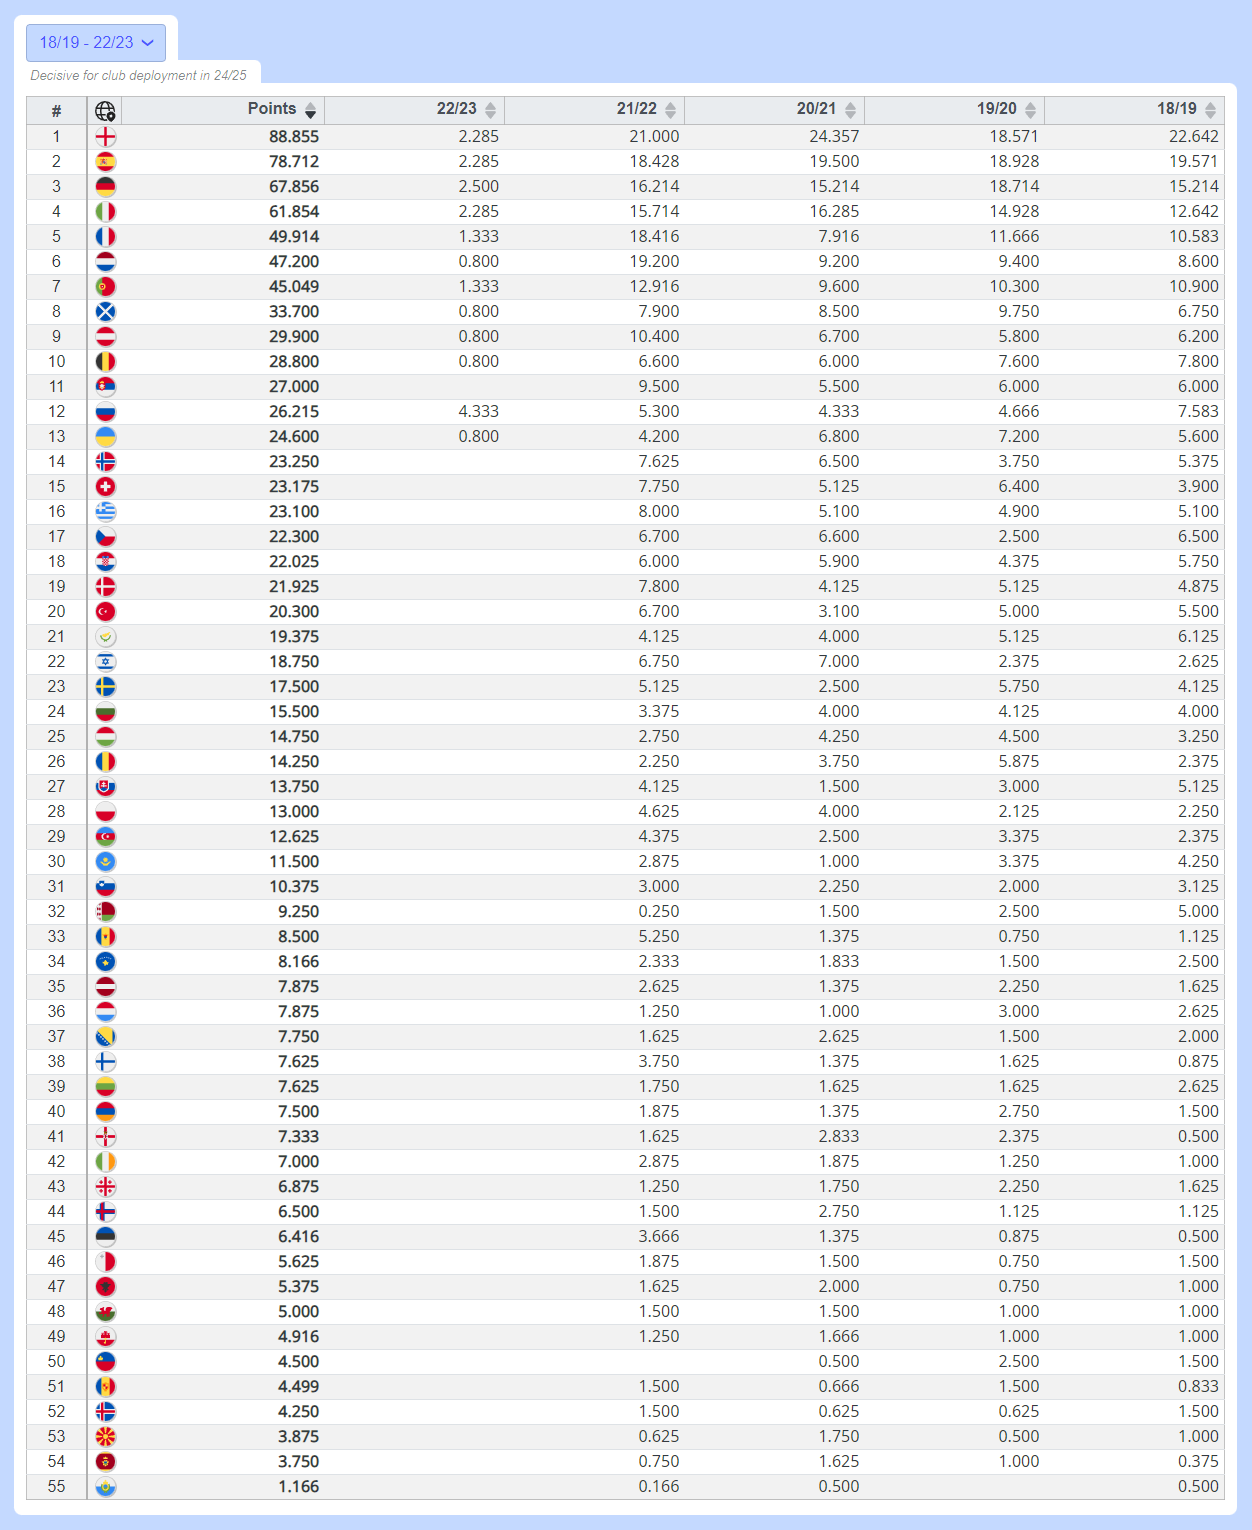Image resolution: width=1252 pixels, height=1530 pixels.
Task: Select the Wales flag in row 48
Action: pyautogui.click(x=105, y=1312)
